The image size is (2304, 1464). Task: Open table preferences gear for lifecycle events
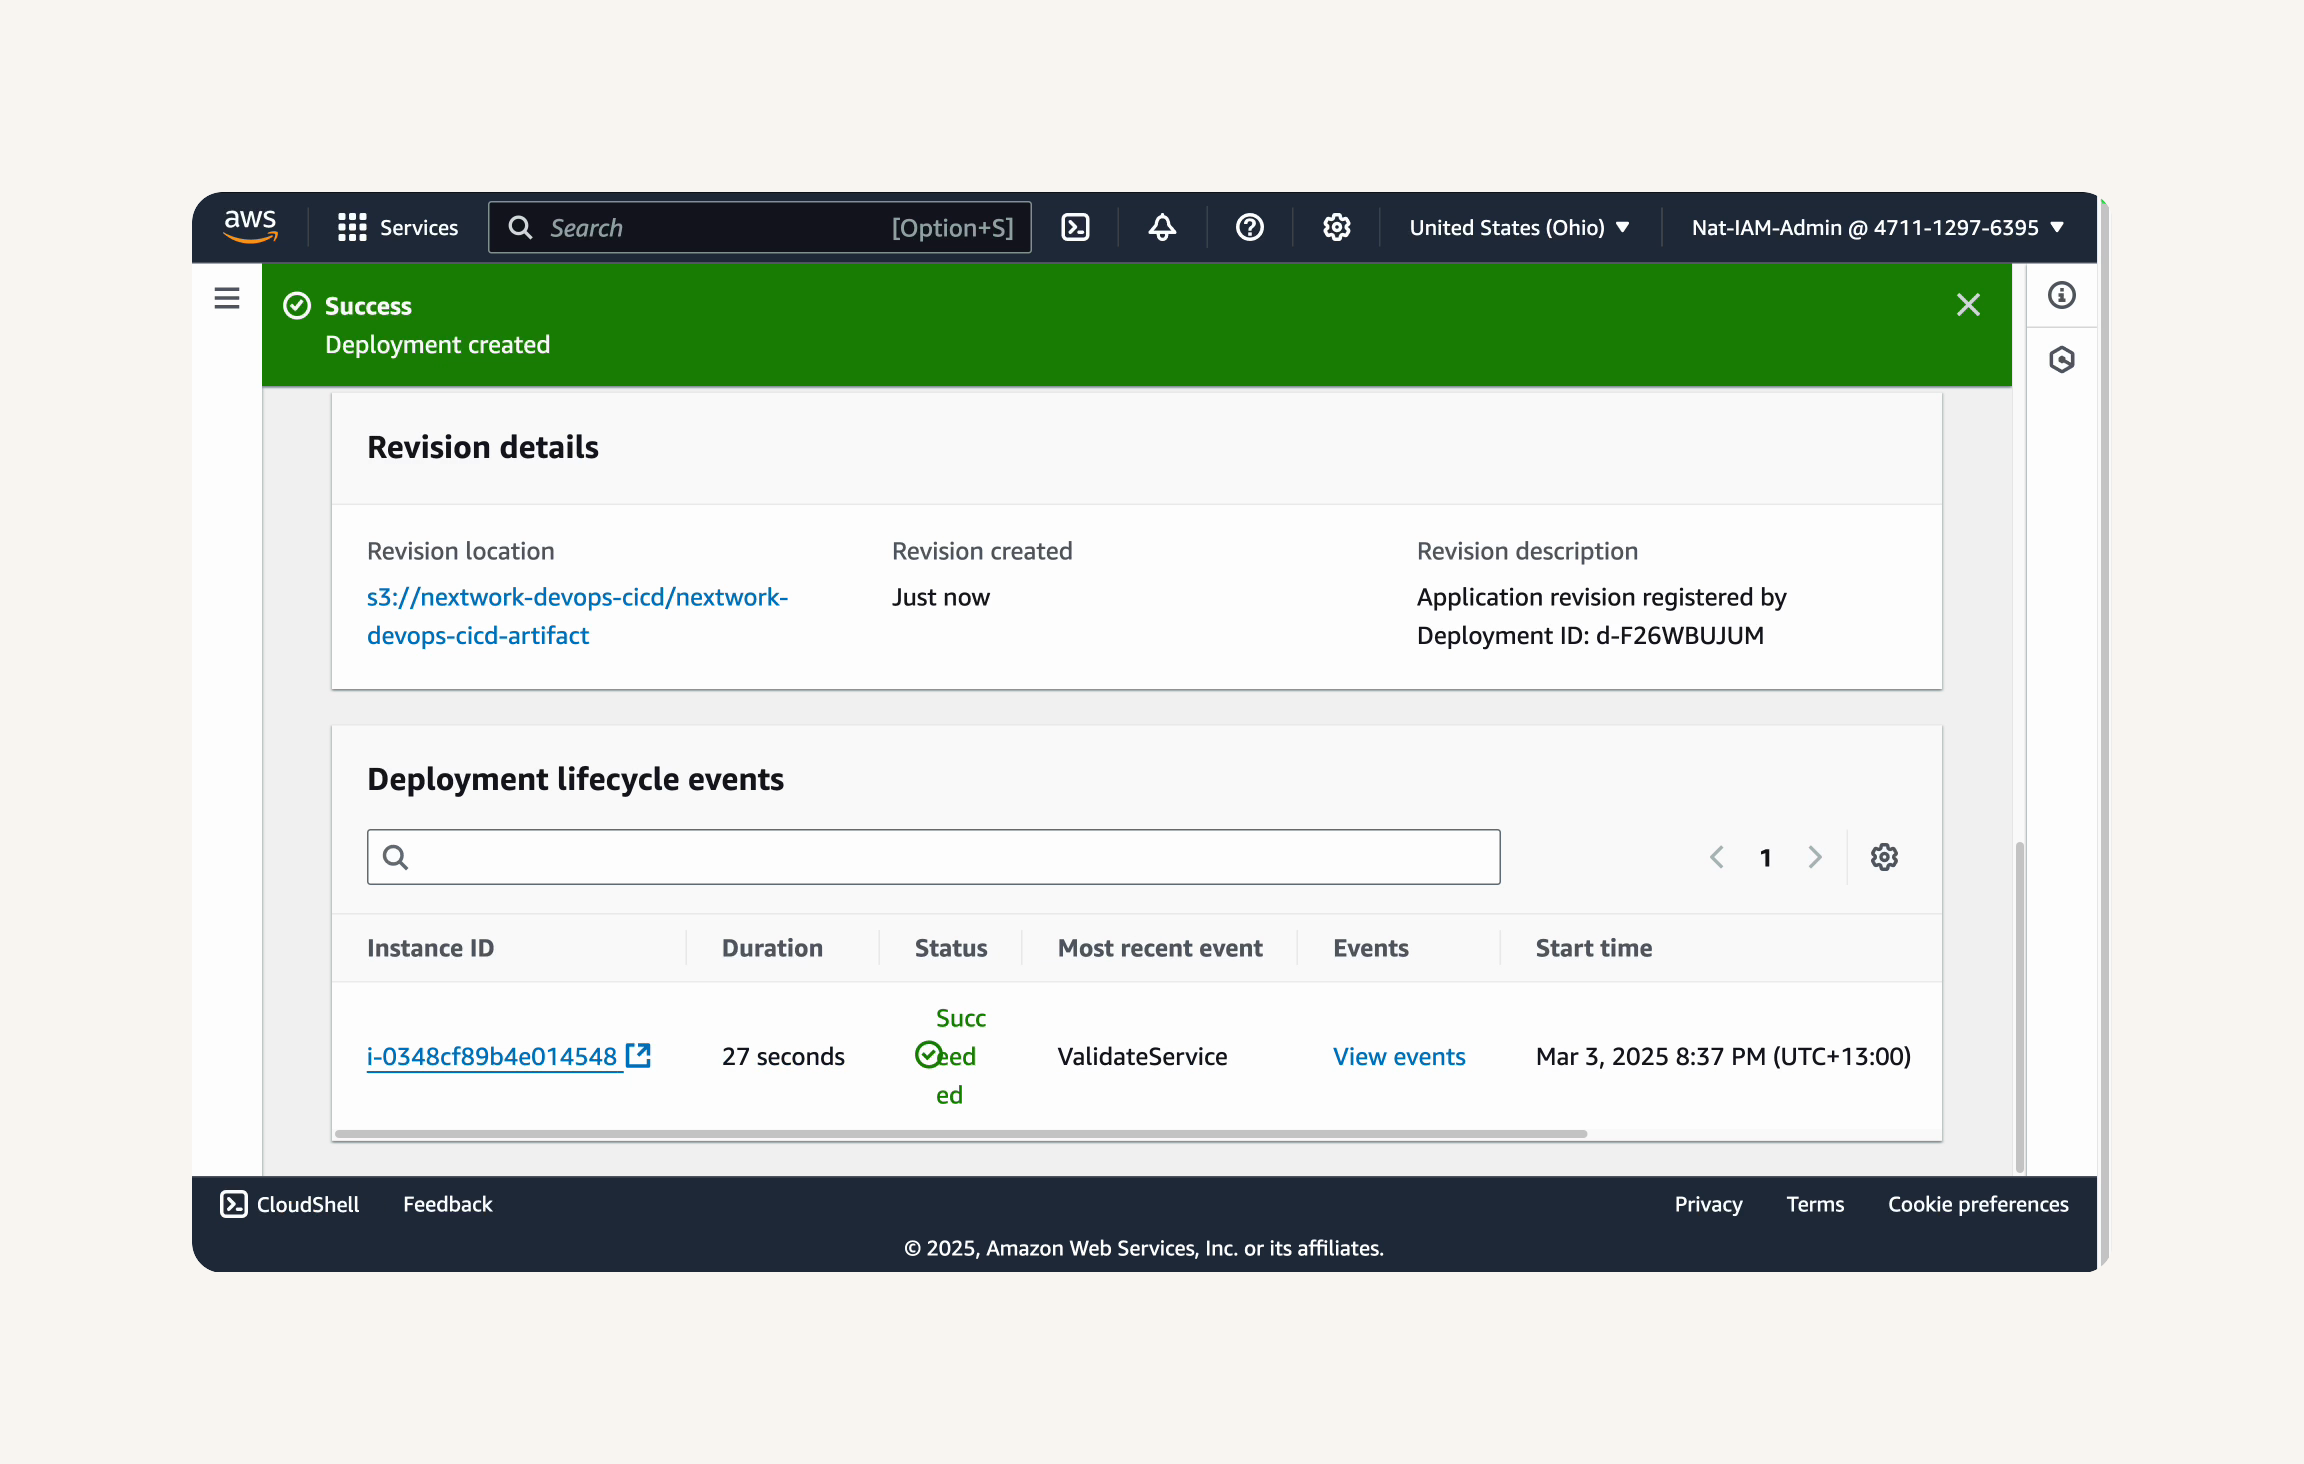1885,857
